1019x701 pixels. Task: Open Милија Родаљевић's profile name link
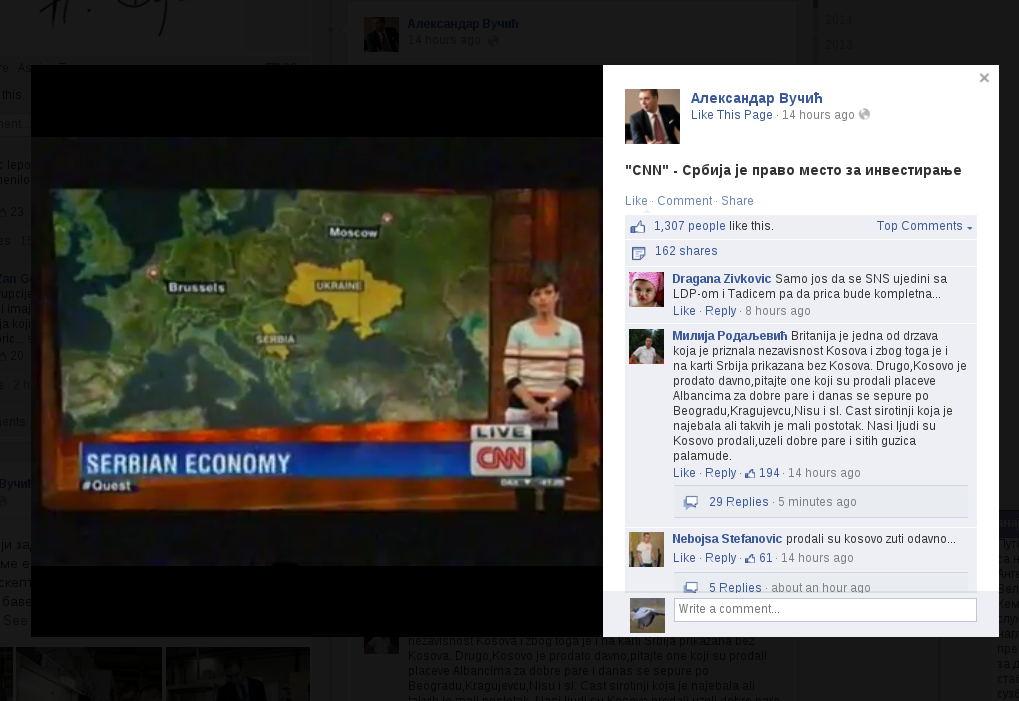729,336
